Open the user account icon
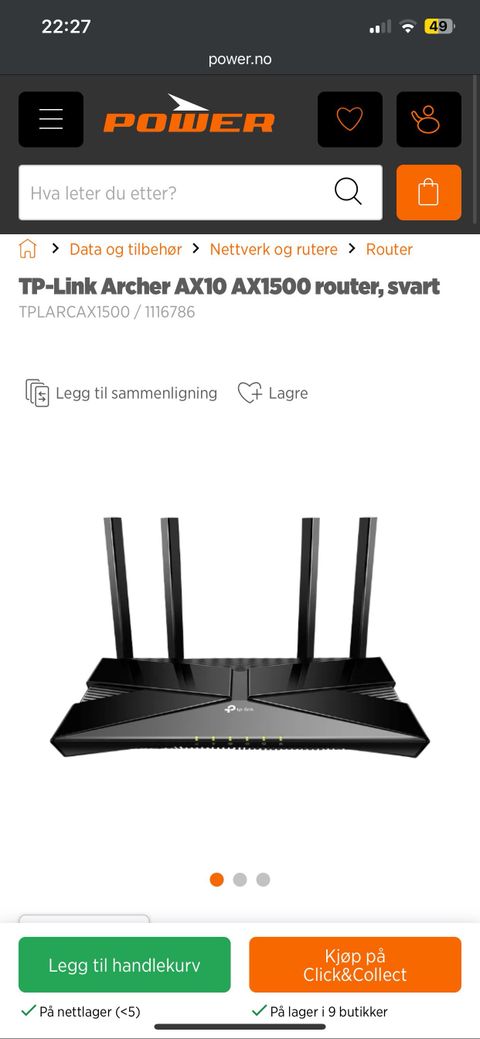 click(429, 119)
